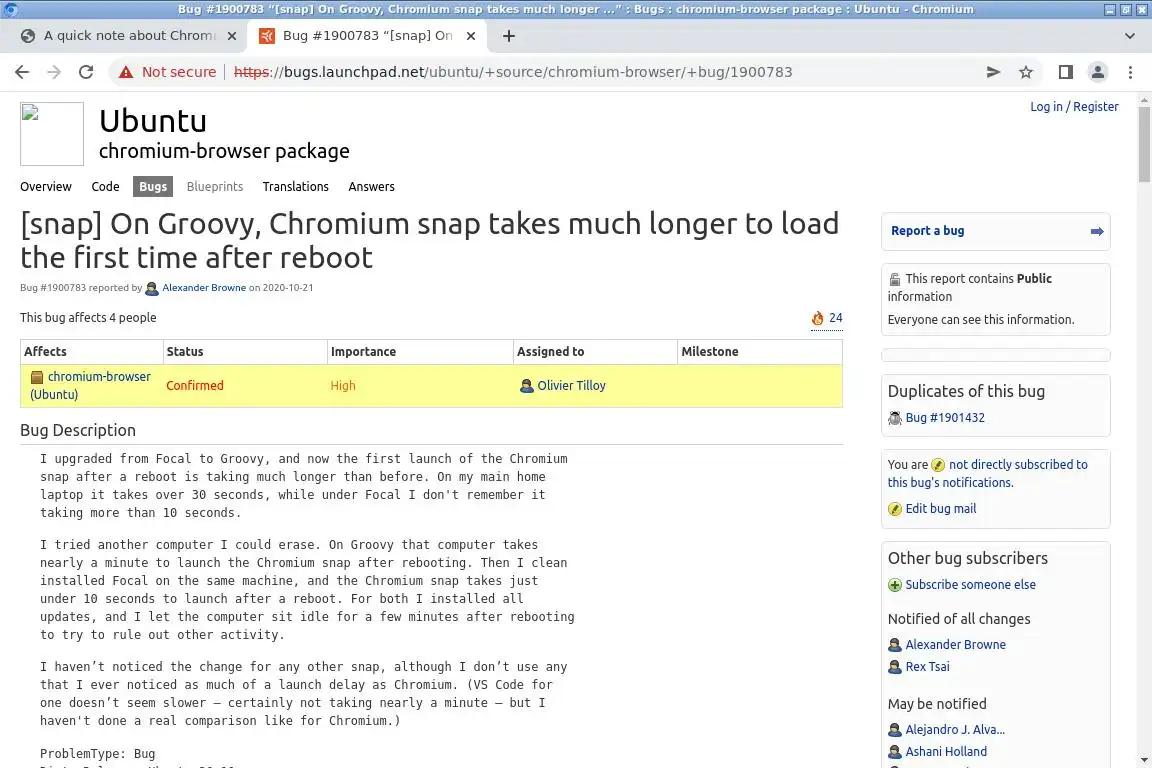Open Alexander Browne reporter profile link
Screen dimensions: 1152x768
click(x=204, y=288)
